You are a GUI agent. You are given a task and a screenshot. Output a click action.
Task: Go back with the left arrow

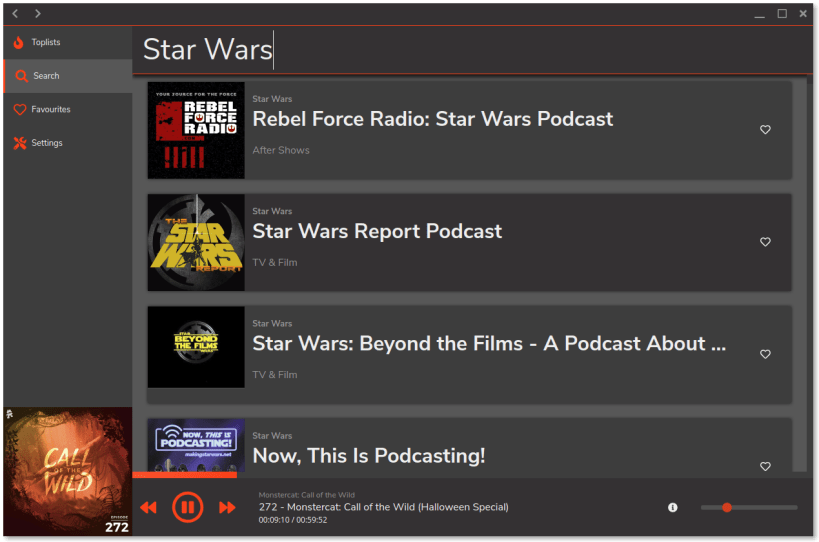click(16, 14)
